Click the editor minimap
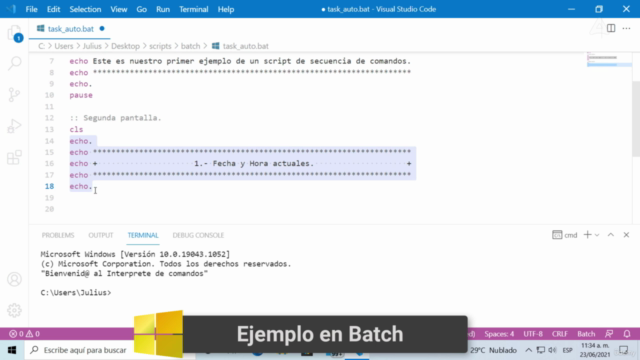Image resolution: width=640 pixels, height=360 pixels. click(609, 61)
